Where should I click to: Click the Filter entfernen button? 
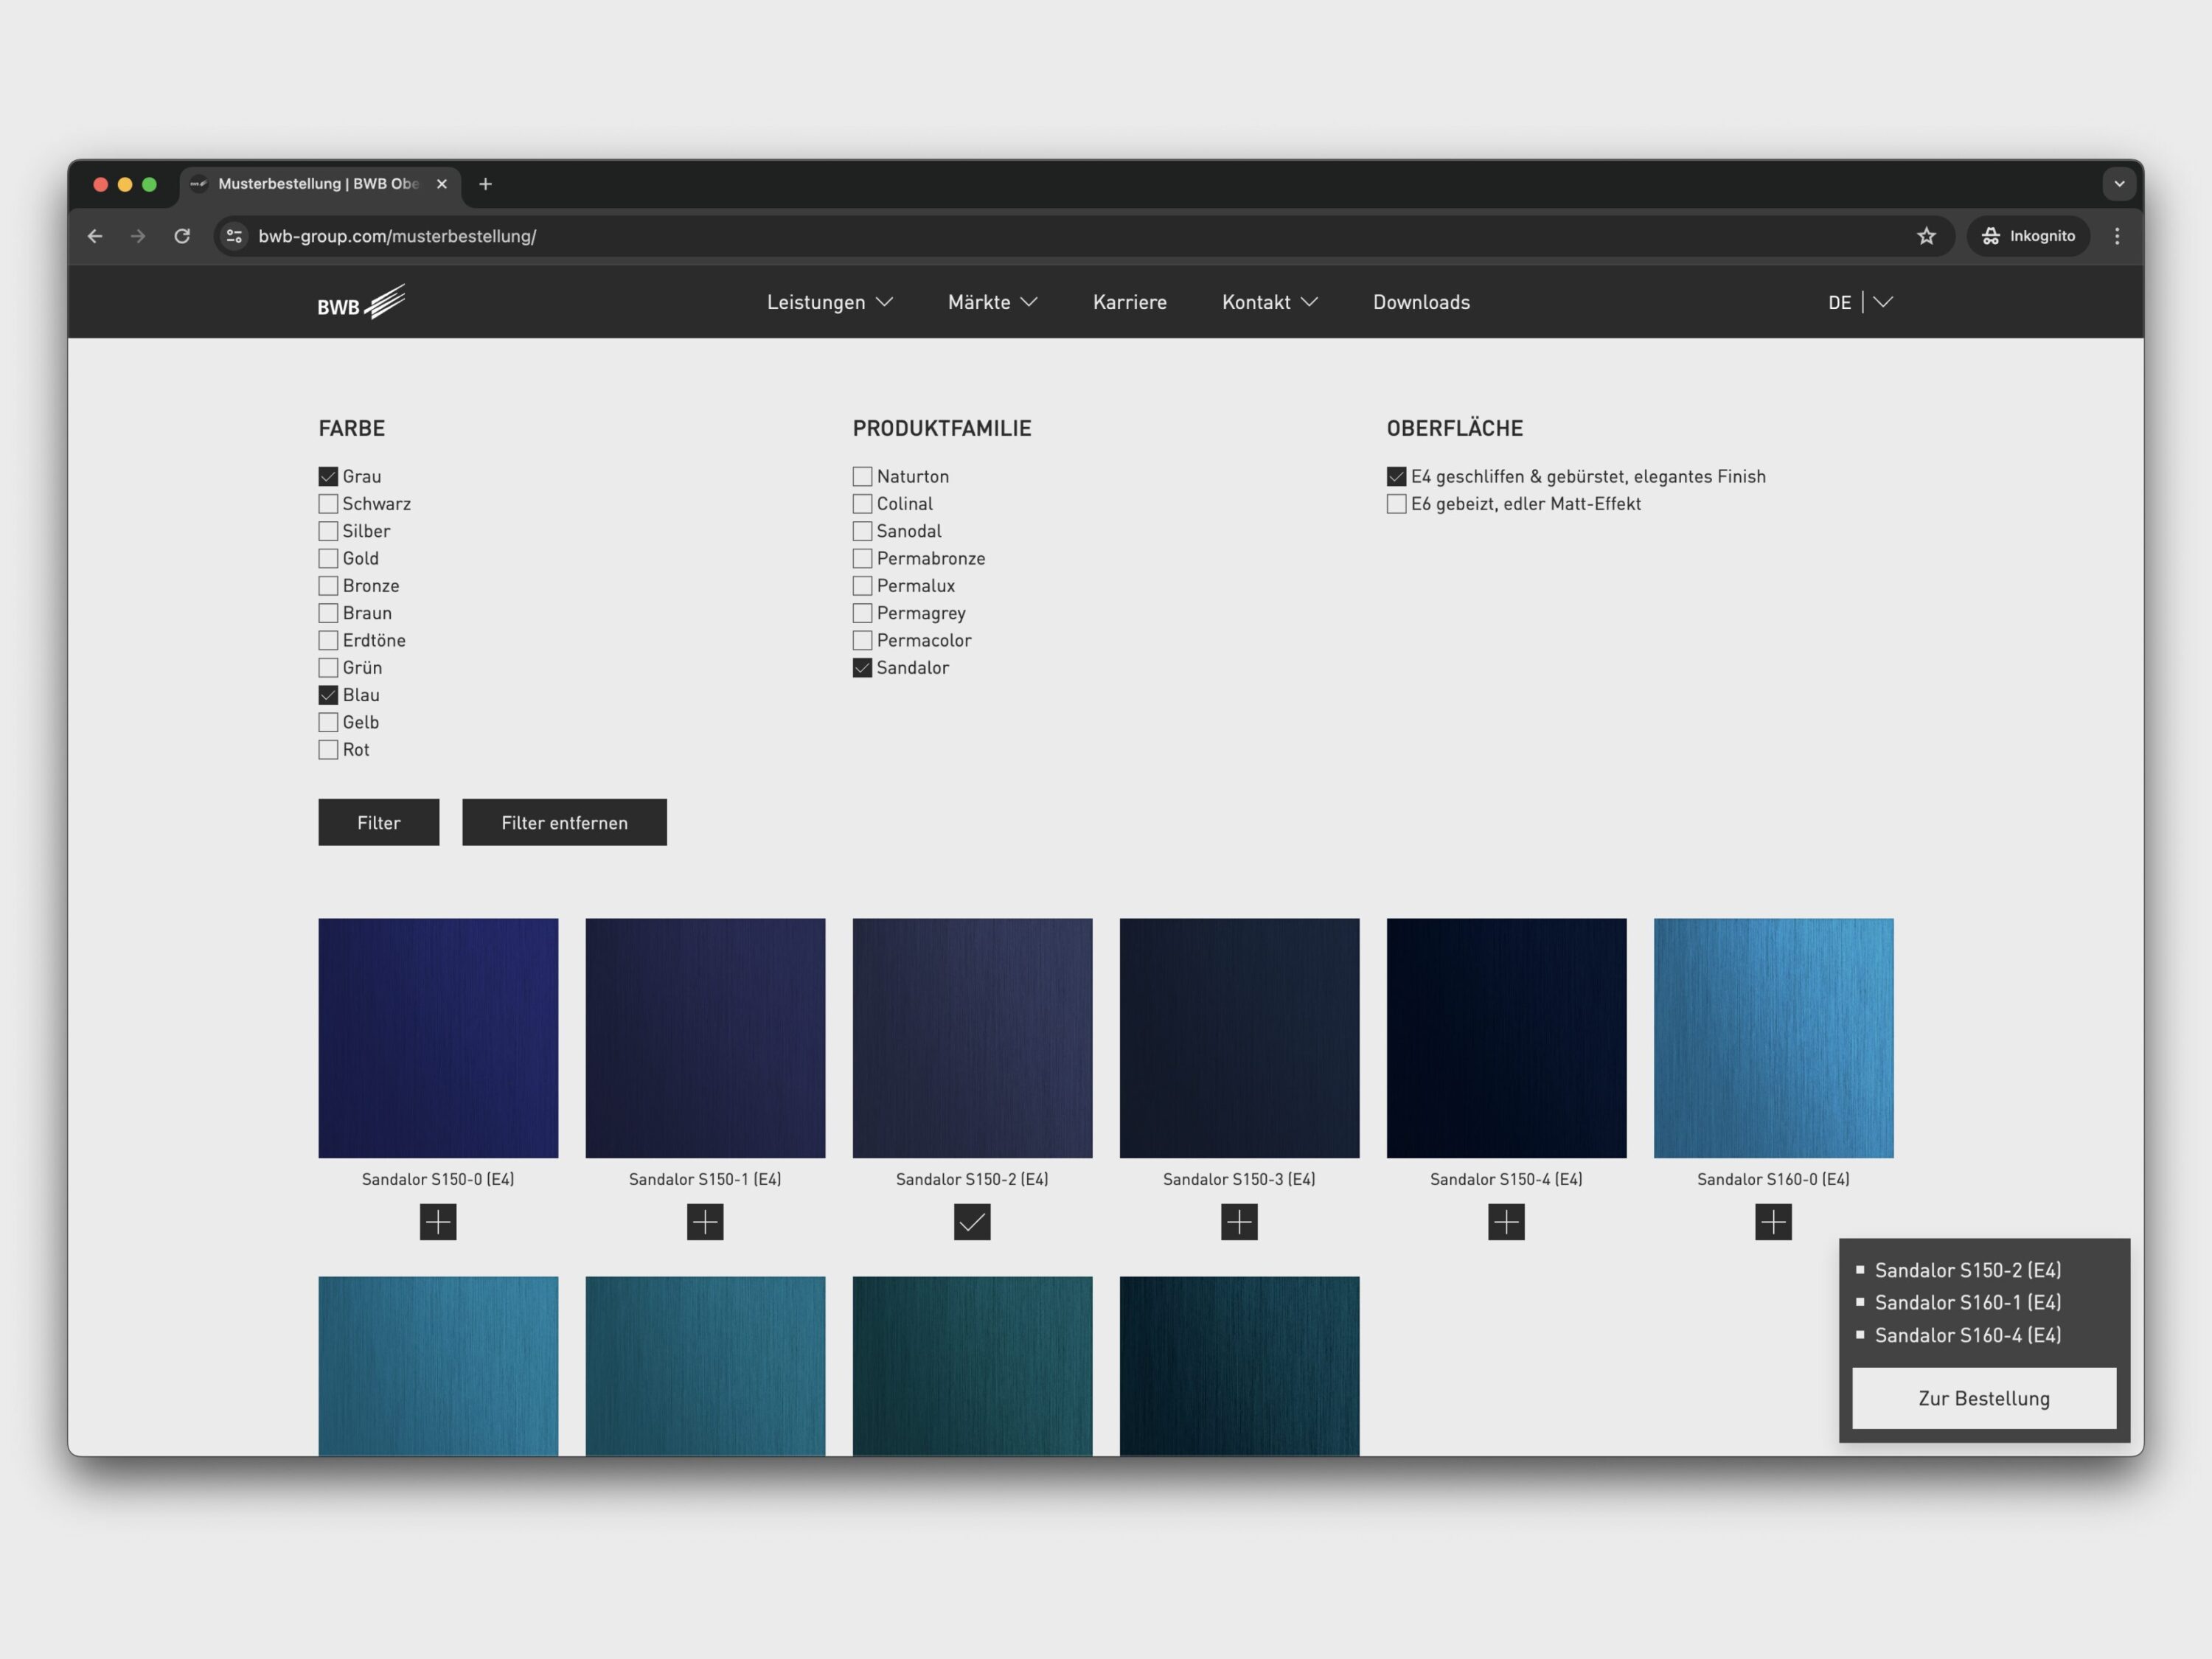click(x=564, y=822)
